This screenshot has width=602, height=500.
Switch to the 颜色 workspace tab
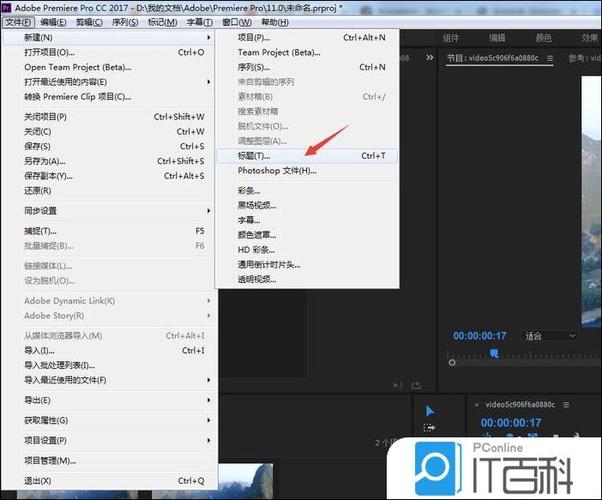pyautogui.click(x=544, y=38)
